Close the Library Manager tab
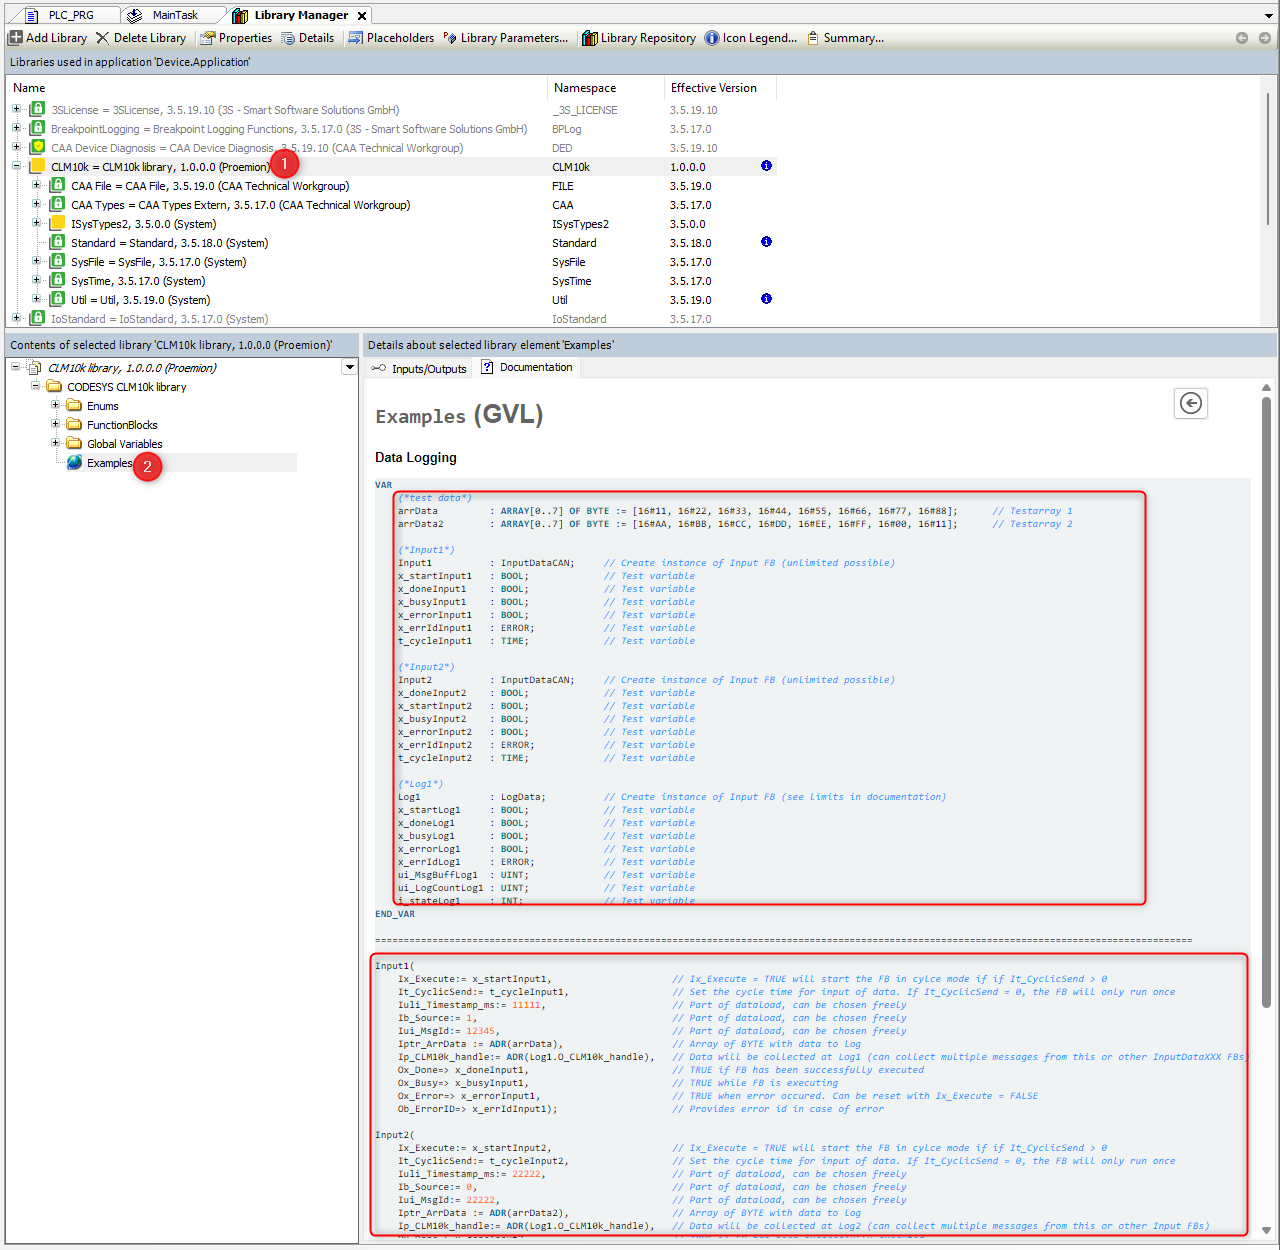Screen dimensions: 1280x1250 pos(362,15)
